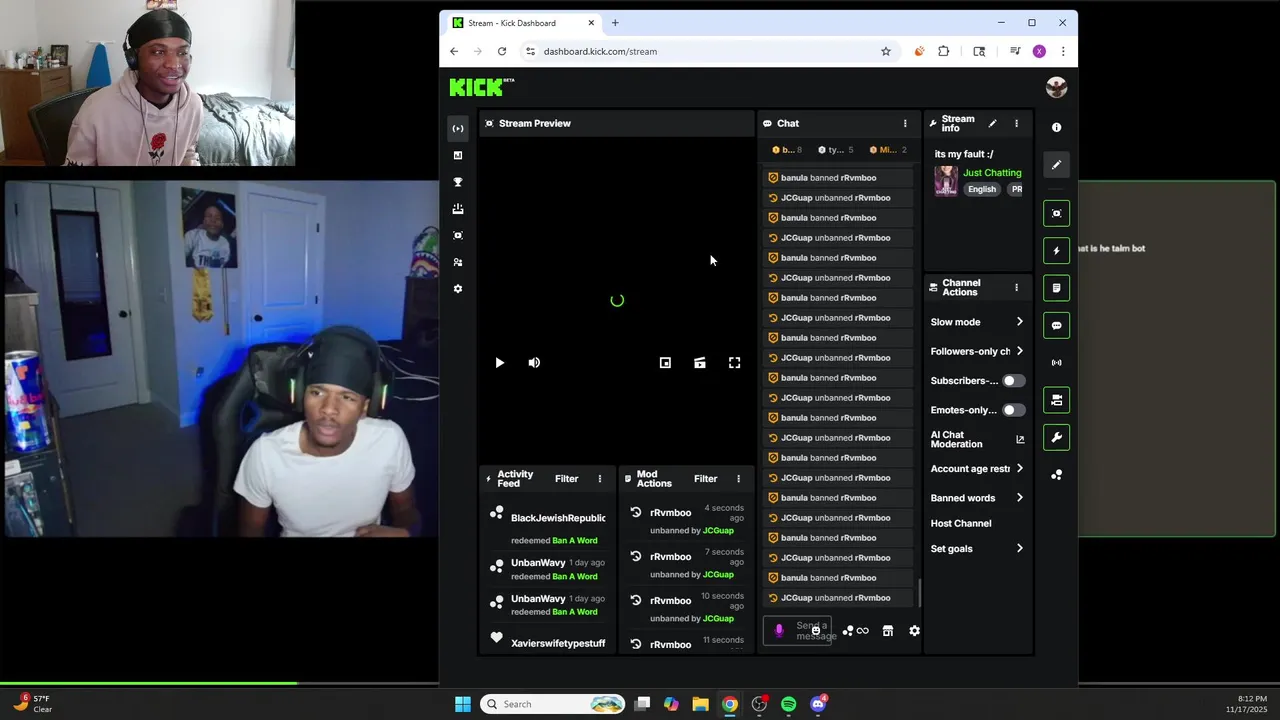Select the first chat tab labeled b...
This screenshot has width=1280, height=720.
787,150
